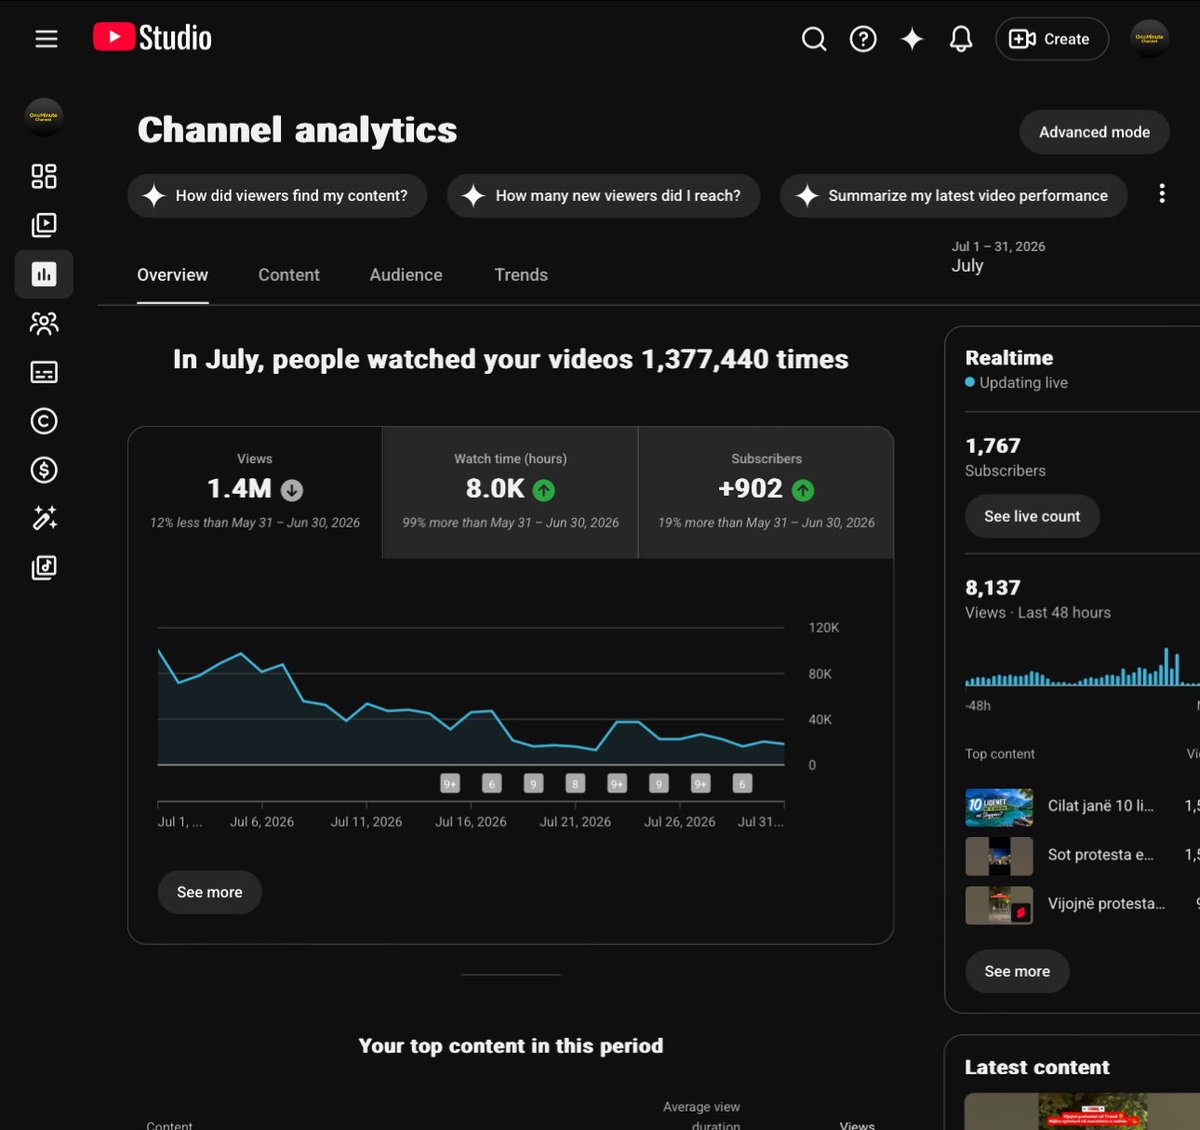Click the See live count button
The image size is (1200, 1130).
coord(1032,516)
